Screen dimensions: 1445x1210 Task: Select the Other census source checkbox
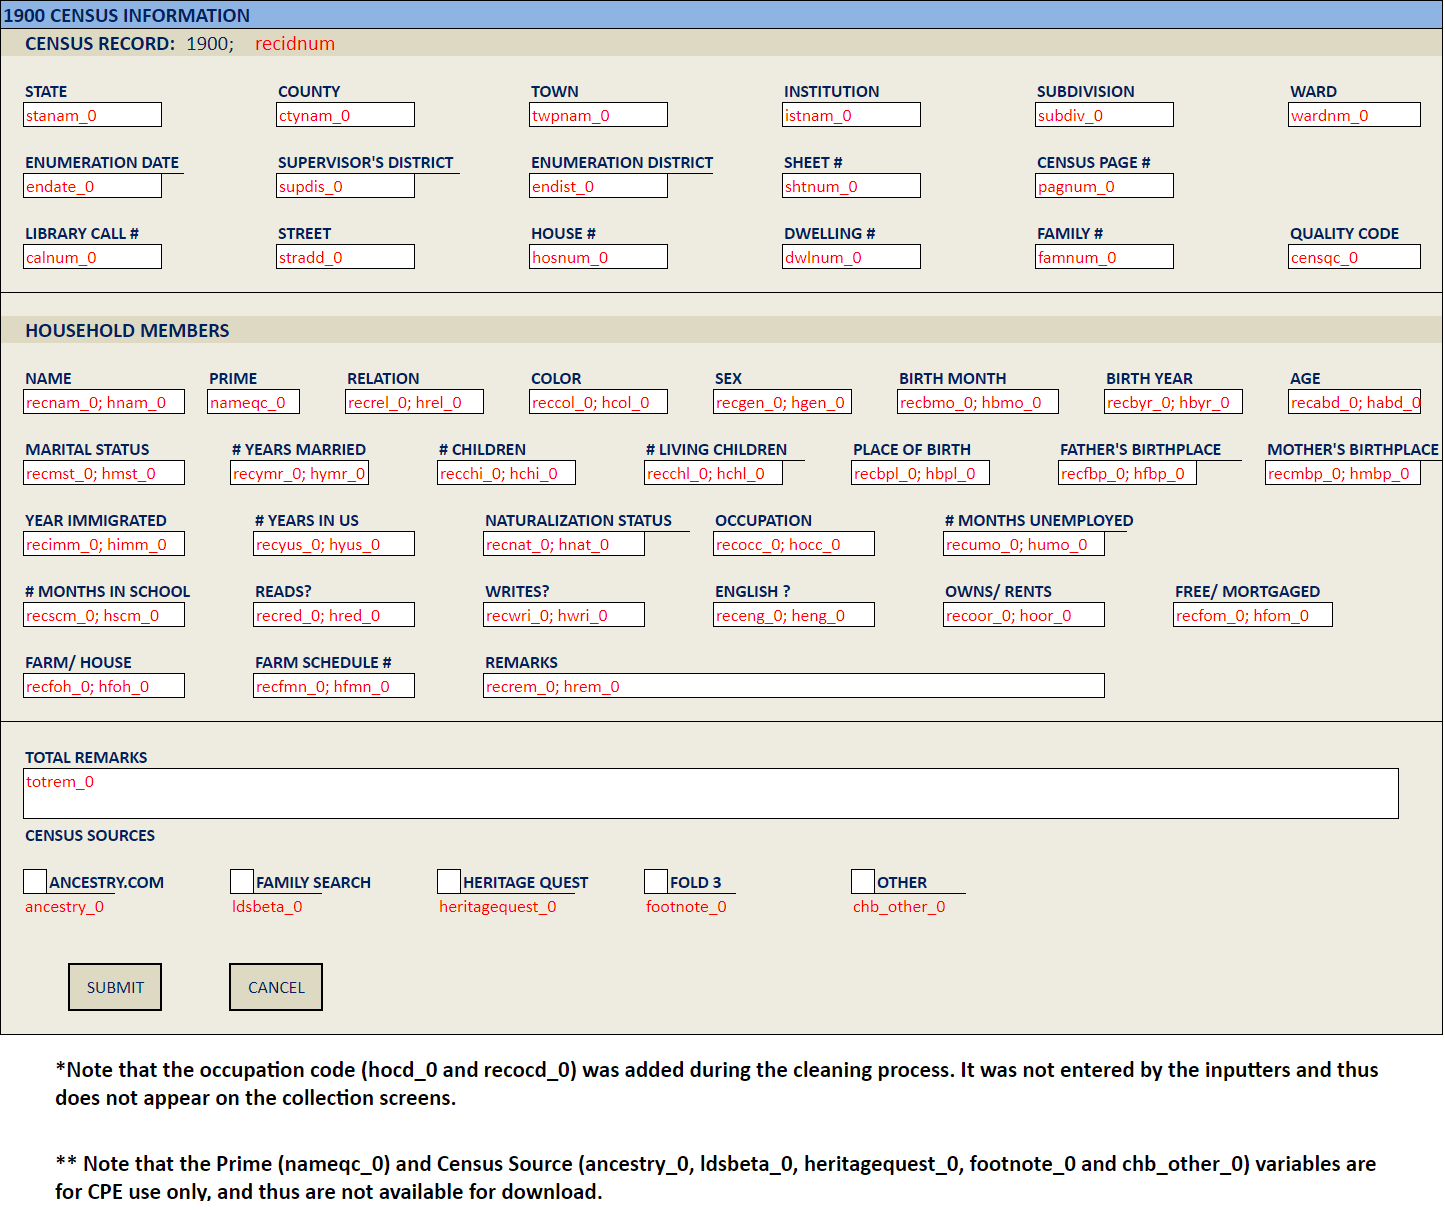pyautogui.click(x=863, y=881)
